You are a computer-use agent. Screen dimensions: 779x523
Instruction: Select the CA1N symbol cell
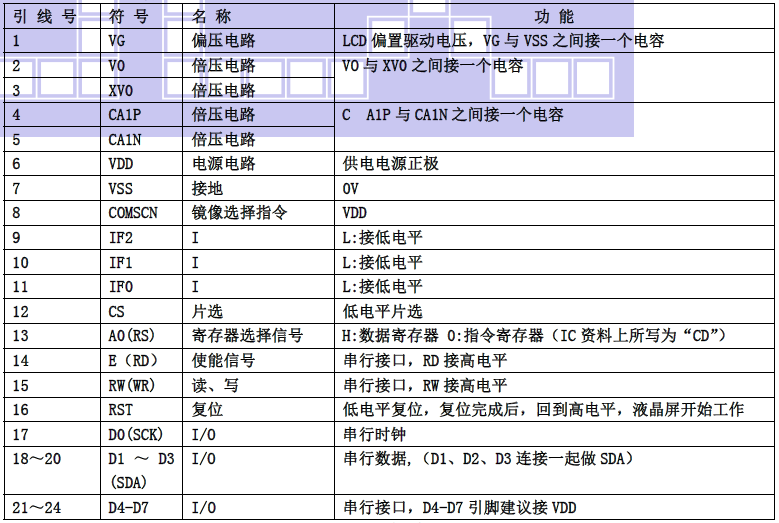point(126,139)
